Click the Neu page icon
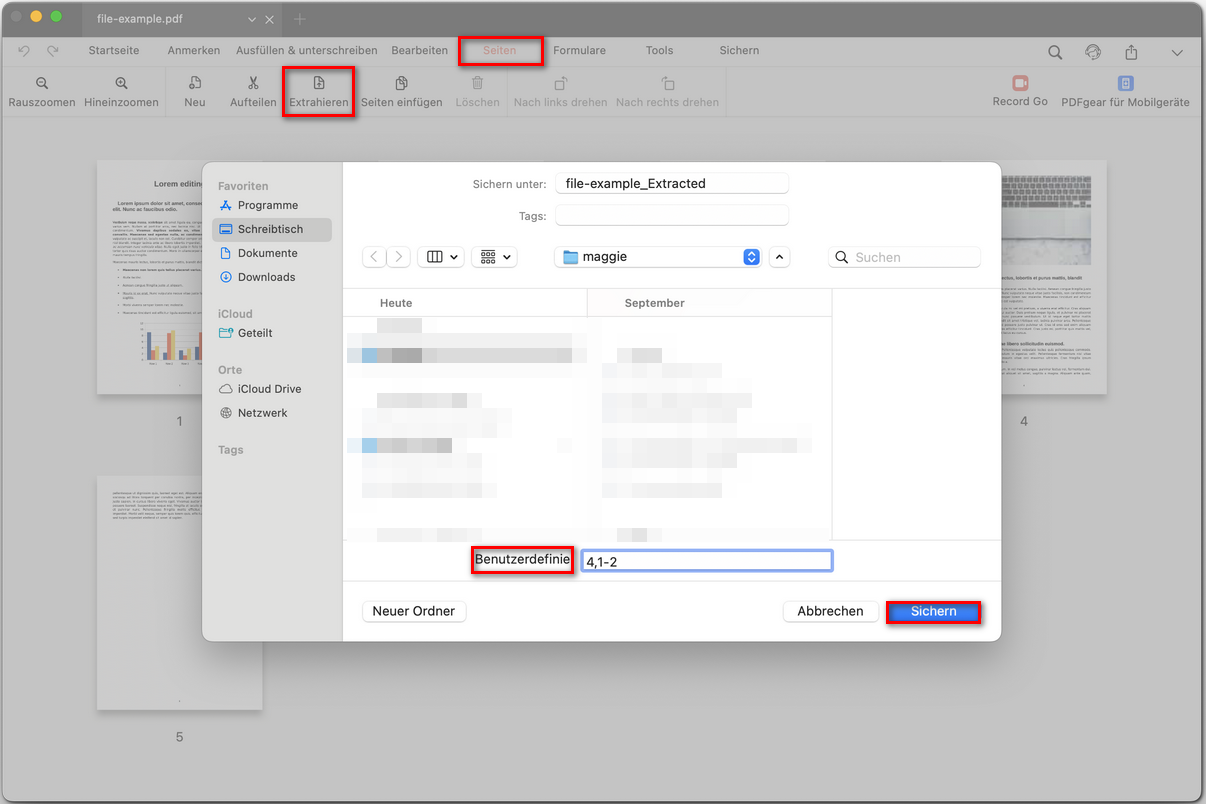Image resolution: width=1206 pixels, height=804 pixels. (195, 84)
